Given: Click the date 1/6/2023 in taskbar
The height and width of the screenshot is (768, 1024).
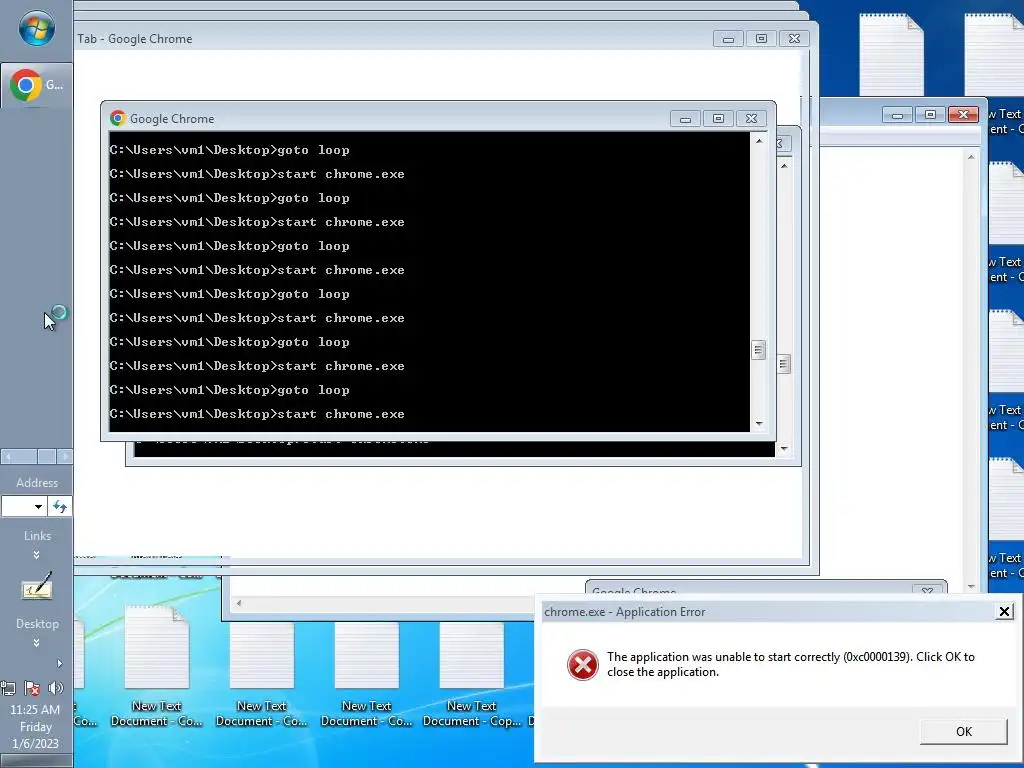Looking at the screenshot, I should click(35, 743).
